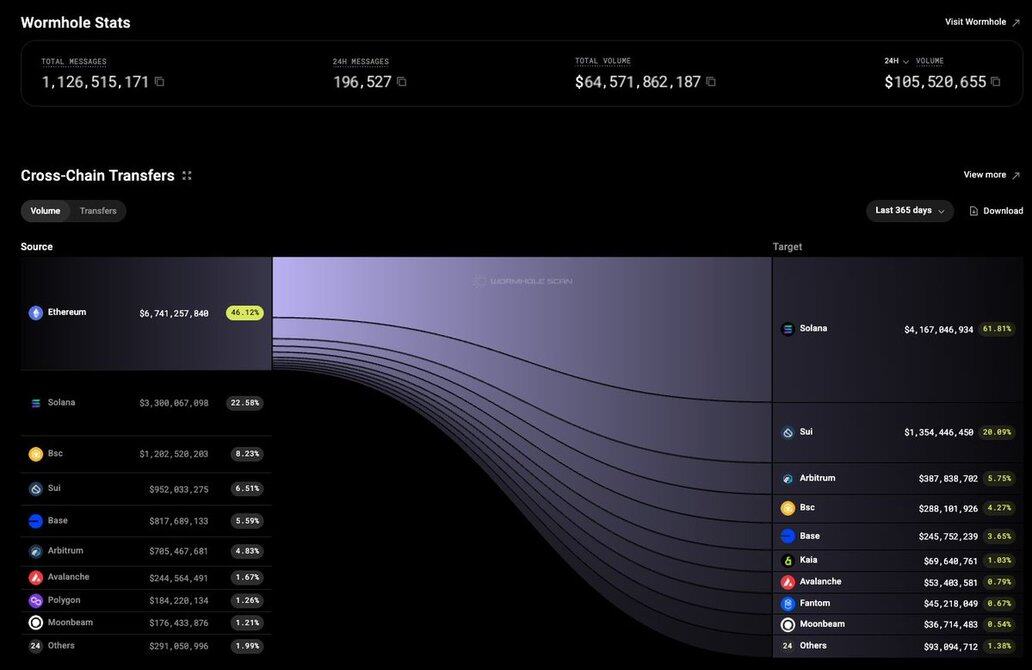Click the Arbitrum target 5.75% badge
1032x670 pixels.
[1000, 479]
